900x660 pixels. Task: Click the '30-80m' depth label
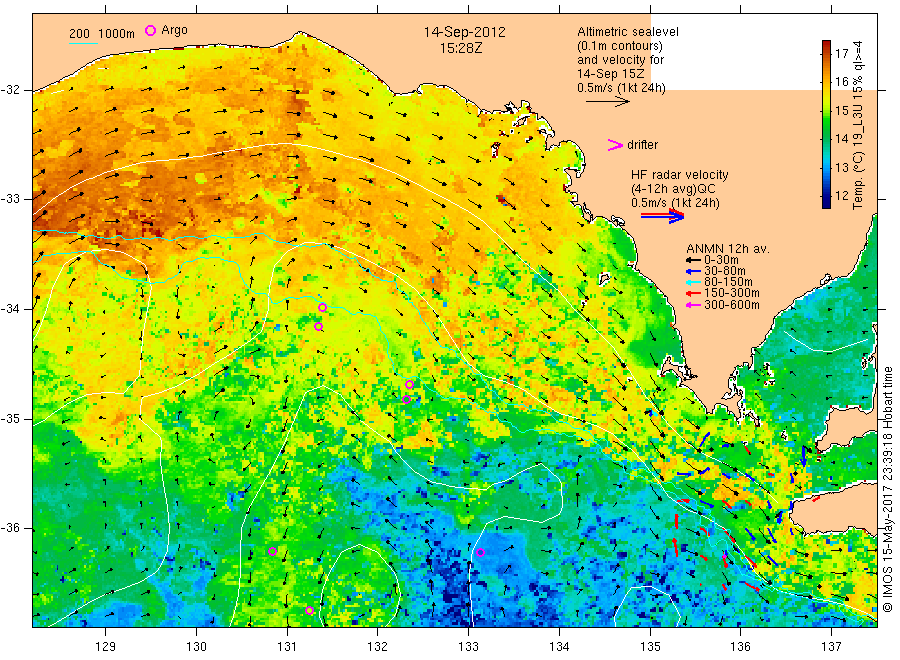(x=725, y=271)
